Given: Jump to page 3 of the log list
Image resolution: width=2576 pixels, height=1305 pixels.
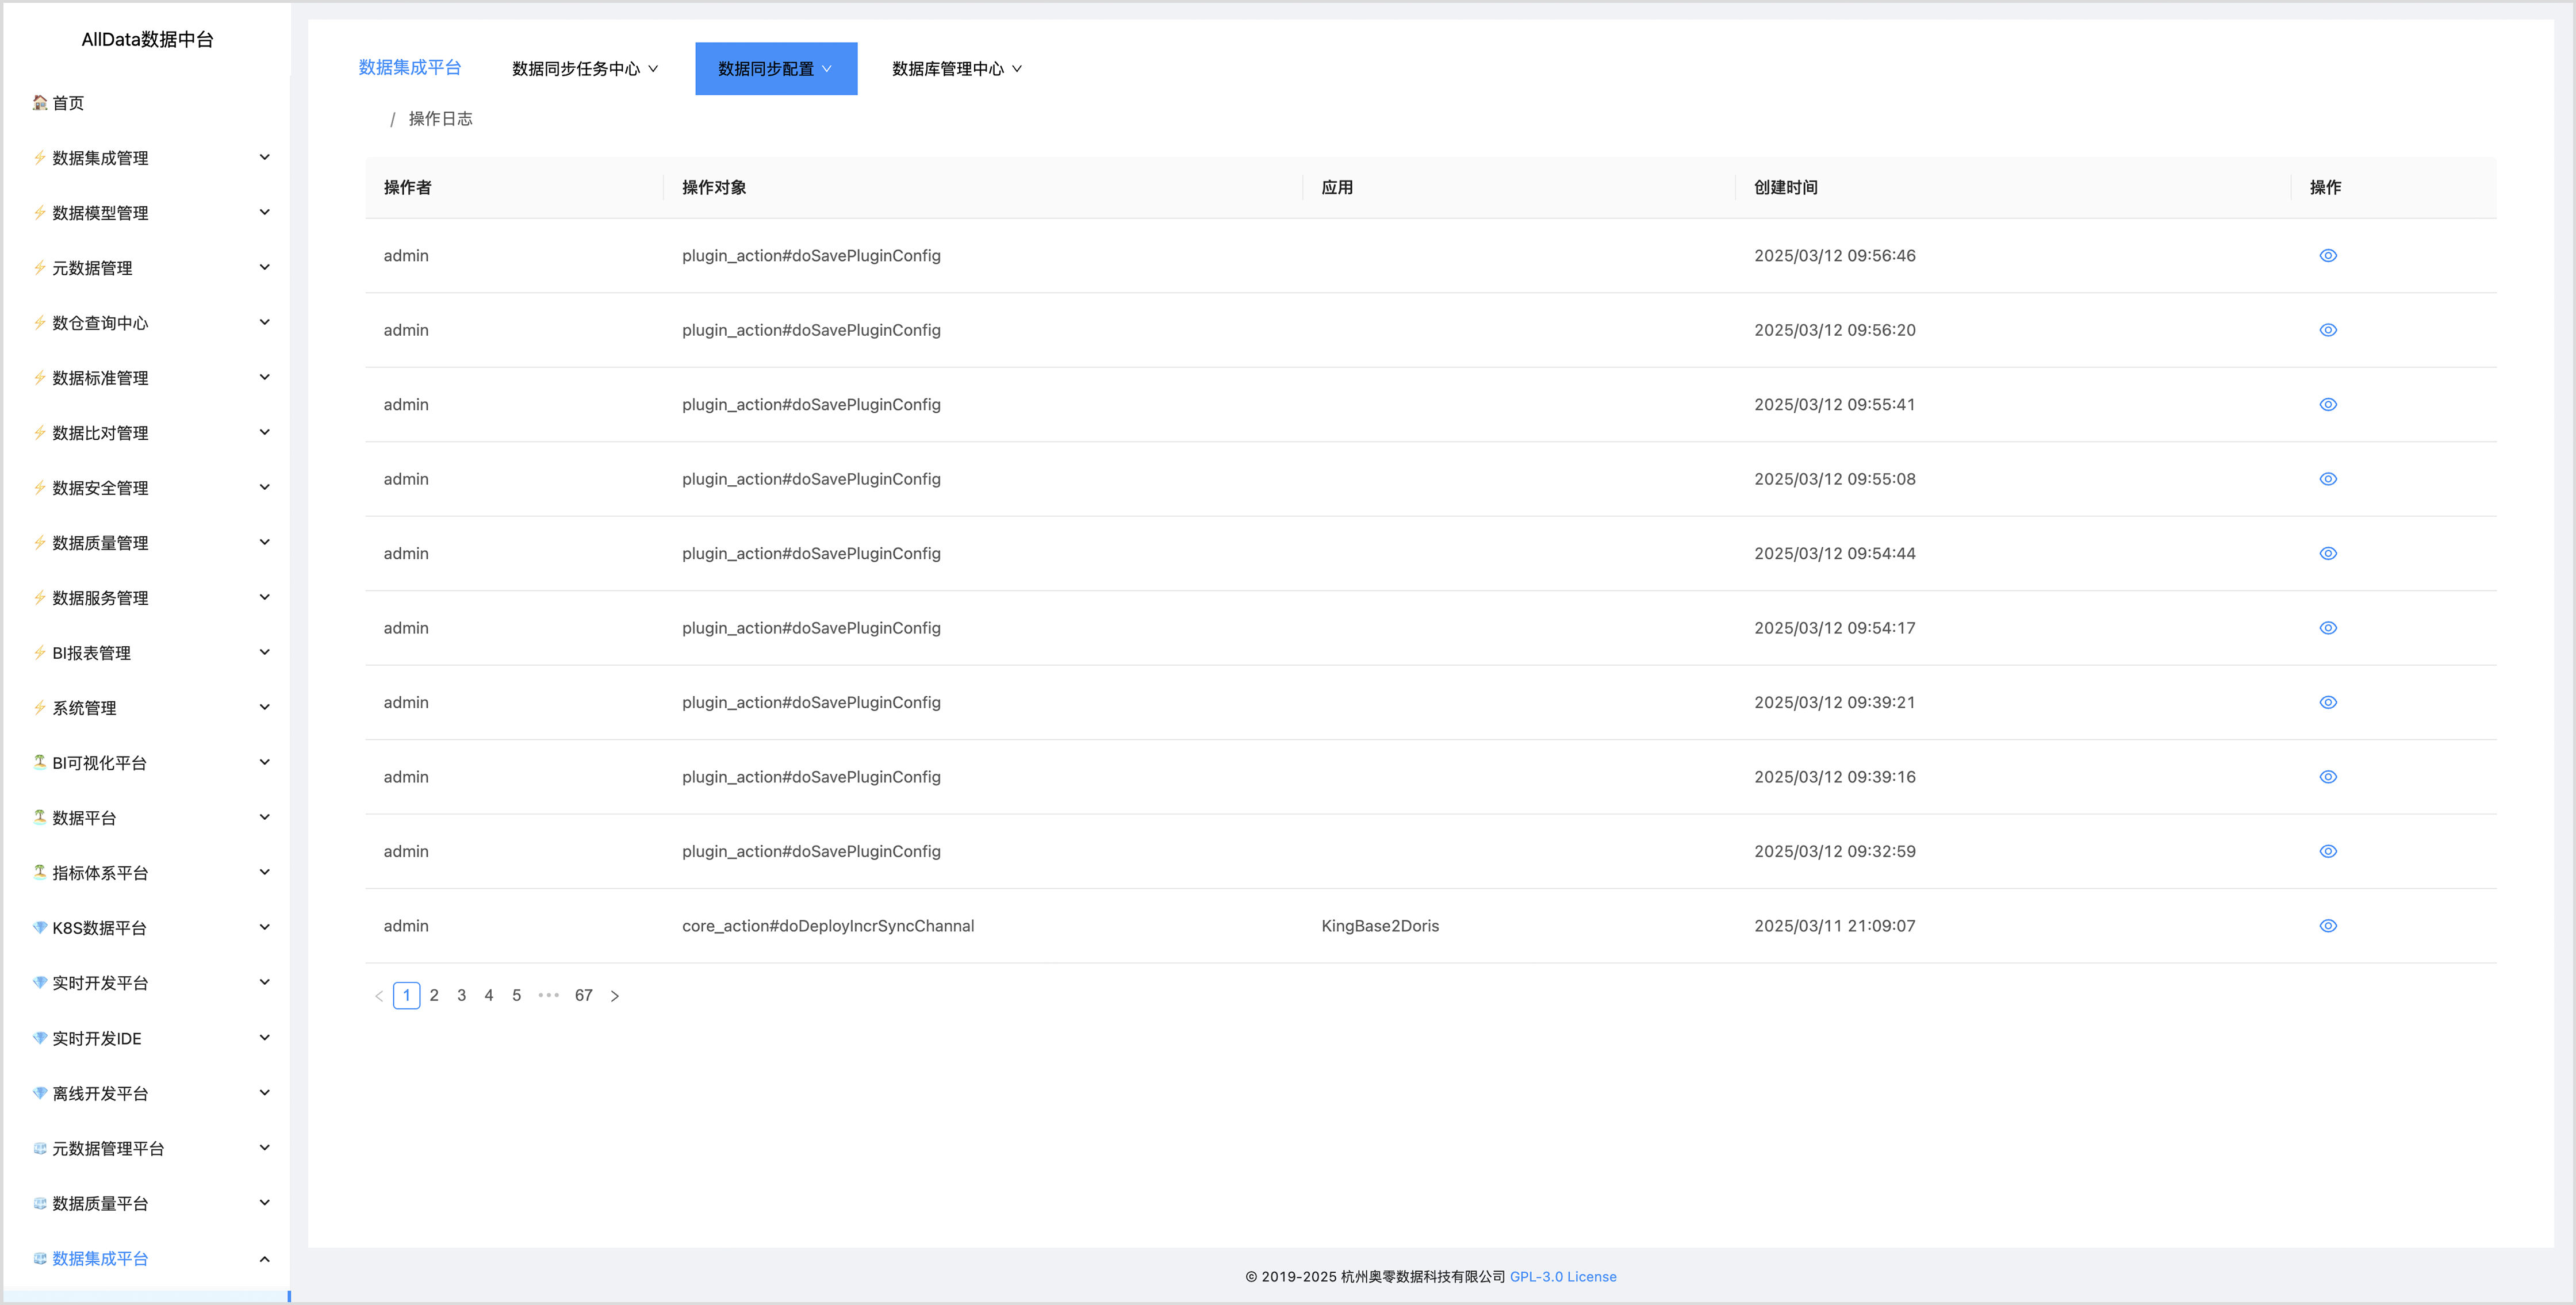Looking at the screenshot, I should (x=461, y=995).
